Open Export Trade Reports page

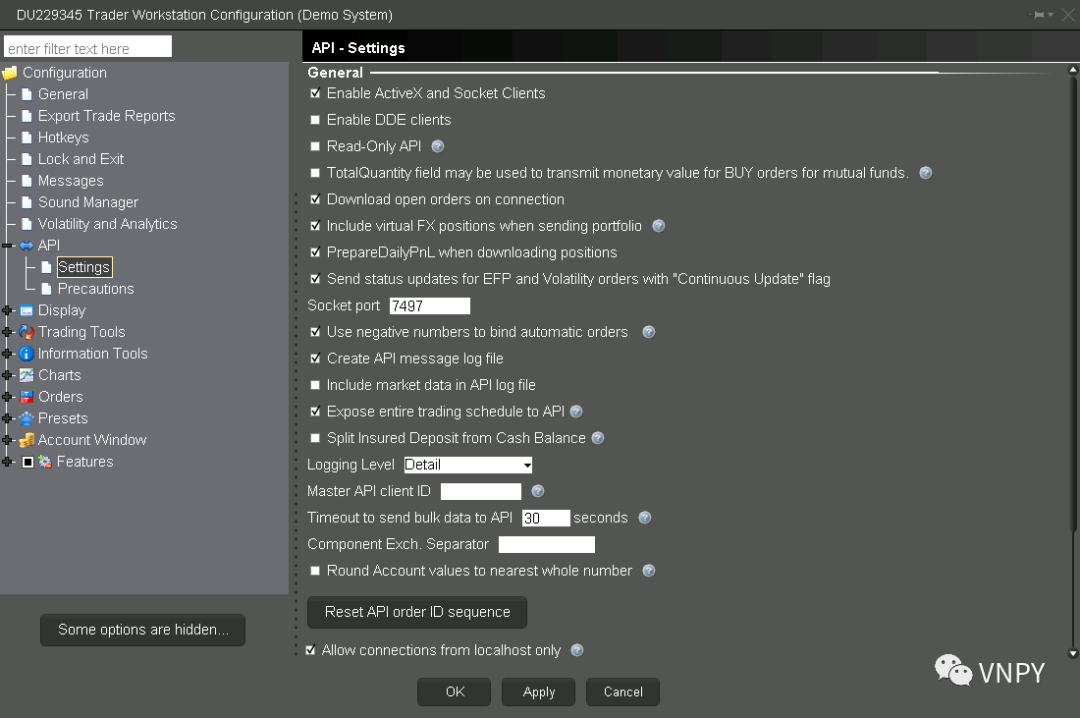[x=106, y=116]
